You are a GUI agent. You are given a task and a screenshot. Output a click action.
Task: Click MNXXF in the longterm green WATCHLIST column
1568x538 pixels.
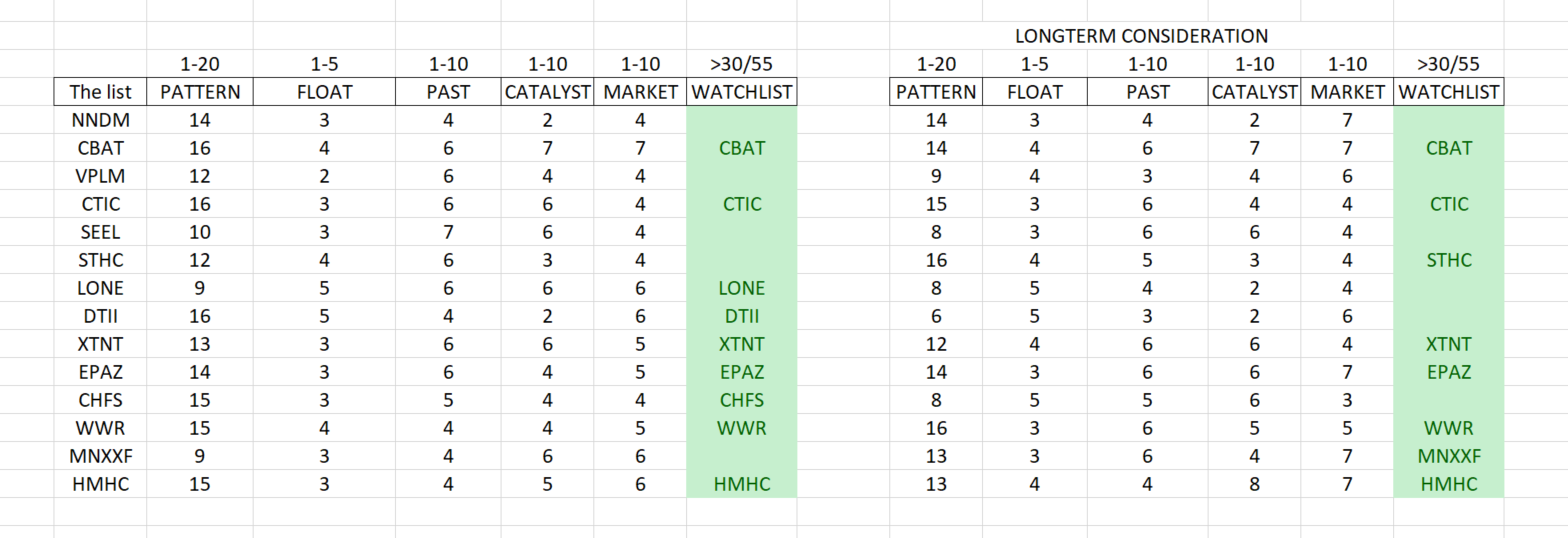tap(1448, 457)
